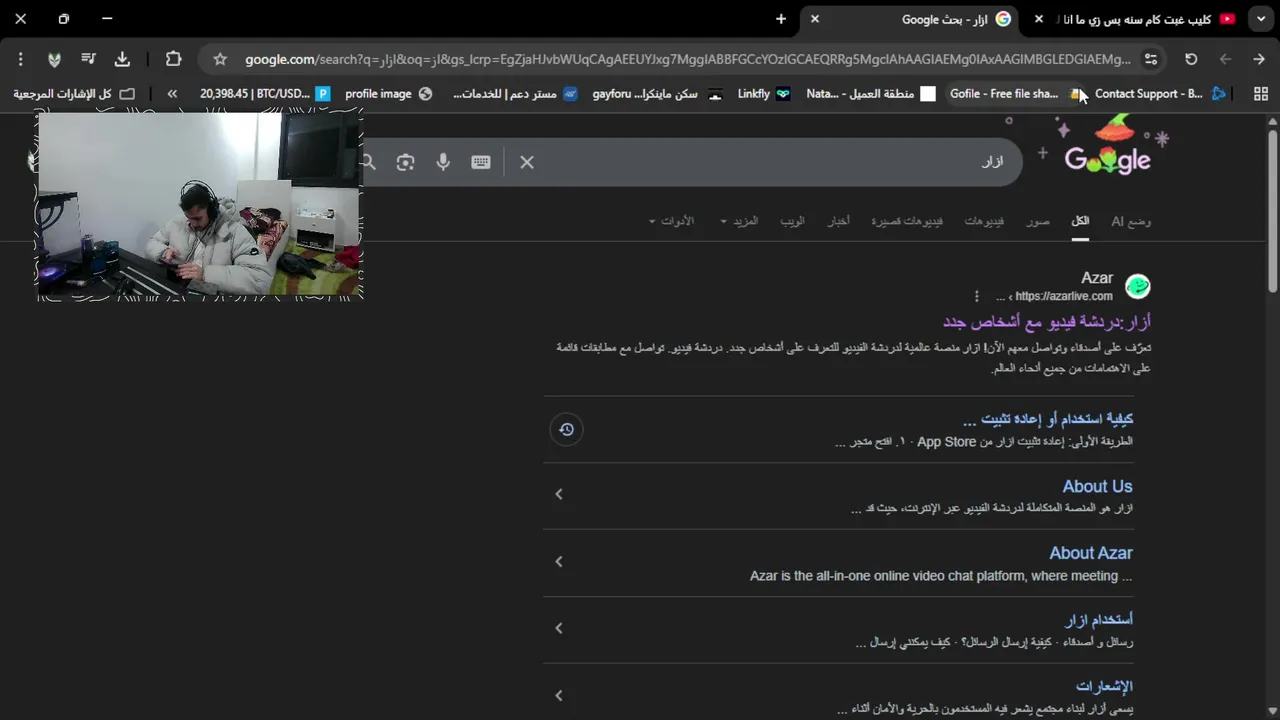Screen dimensions: 1280x720
Task: Open the profile image bookmark
Action: coord(389,94)
